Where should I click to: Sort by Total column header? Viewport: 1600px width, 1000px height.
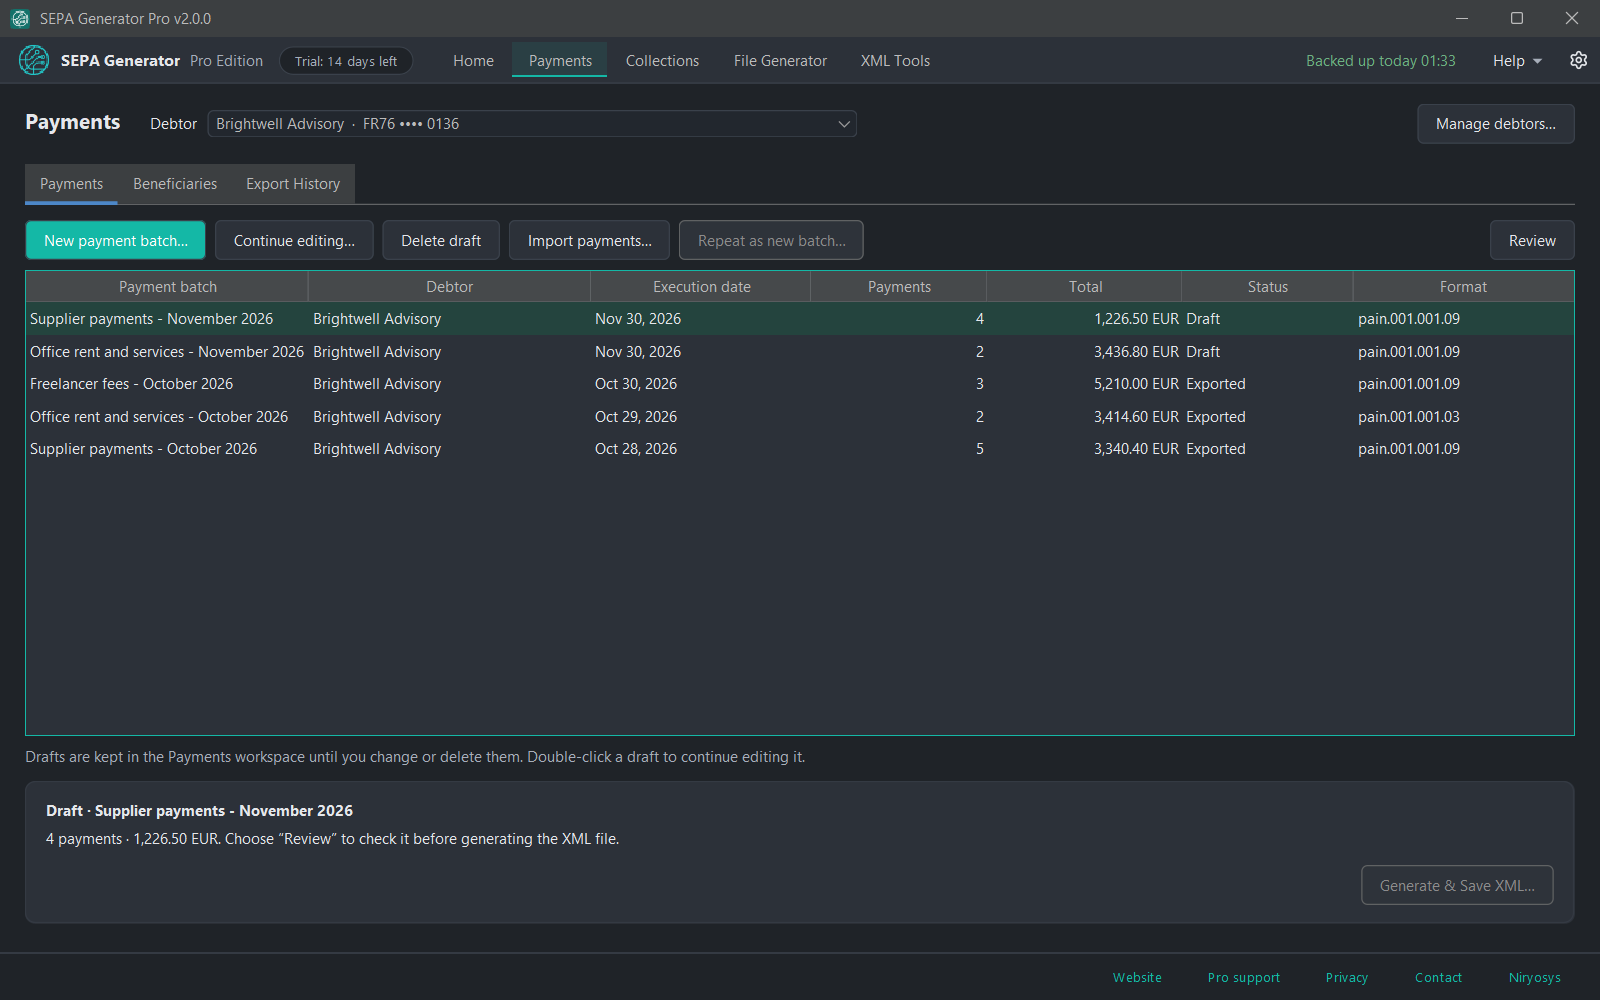pos(1085,287)
